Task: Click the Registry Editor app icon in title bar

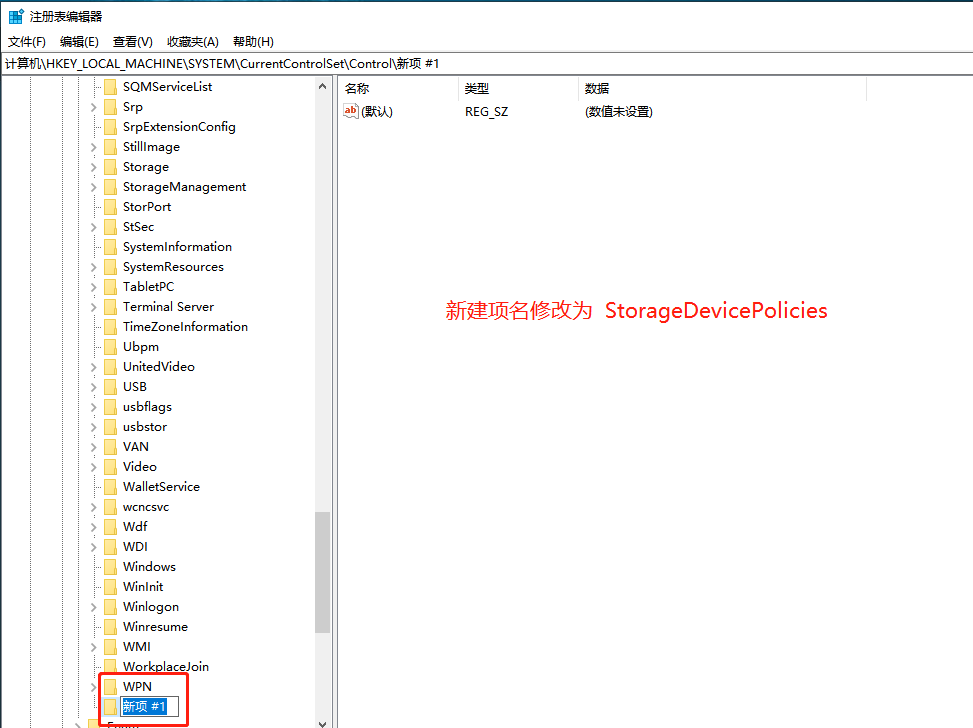Action: click(x=16, y=16)
